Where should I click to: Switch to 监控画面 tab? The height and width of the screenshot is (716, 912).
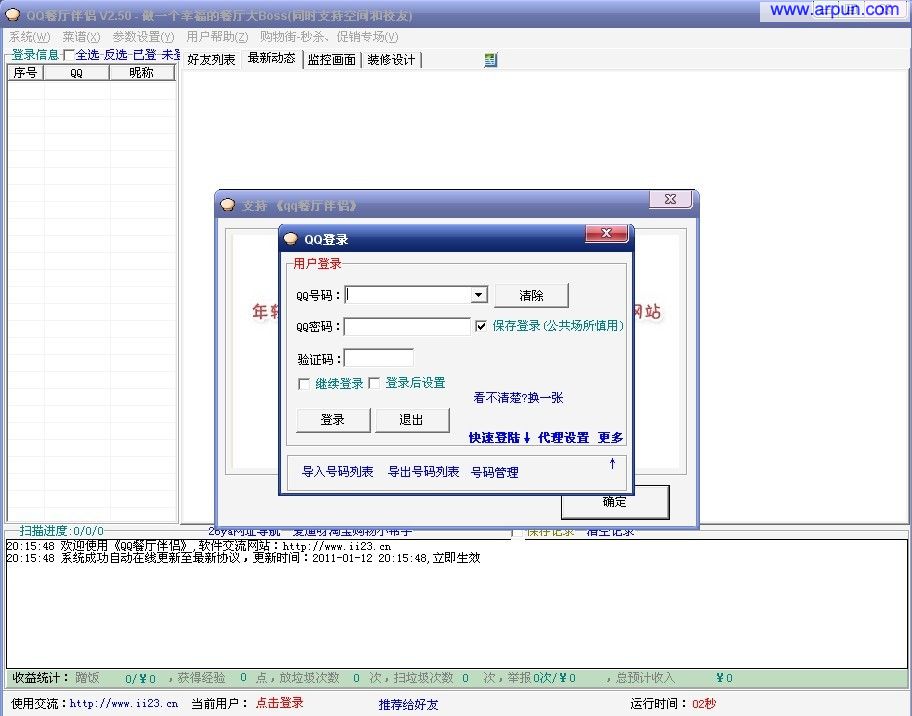coord(332,59)
